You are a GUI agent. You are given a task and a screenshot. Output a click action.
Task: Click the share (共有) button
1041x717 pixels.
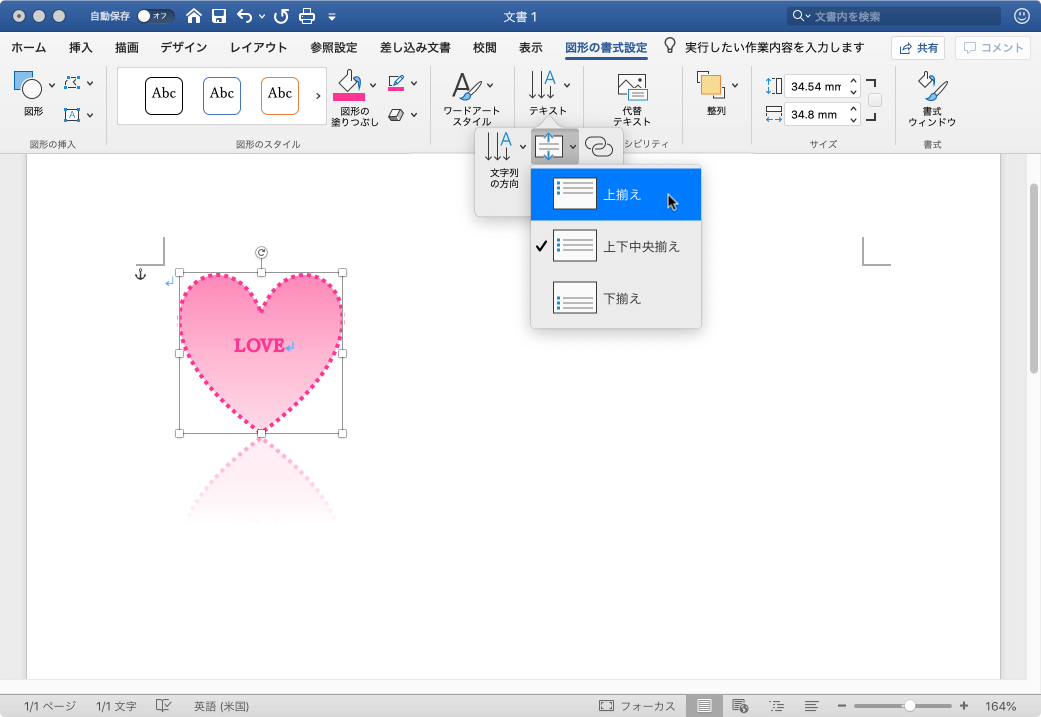[918, 48]
